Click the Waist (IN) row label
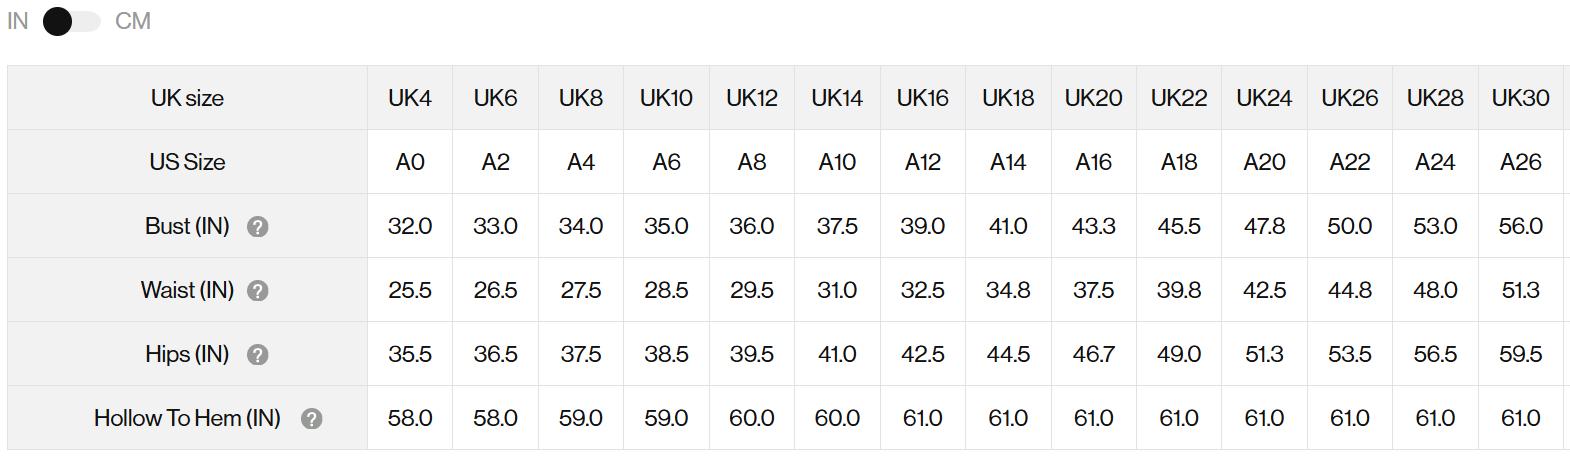The image size is (1570, 456). pyautogui.click(x=187, y=290)
